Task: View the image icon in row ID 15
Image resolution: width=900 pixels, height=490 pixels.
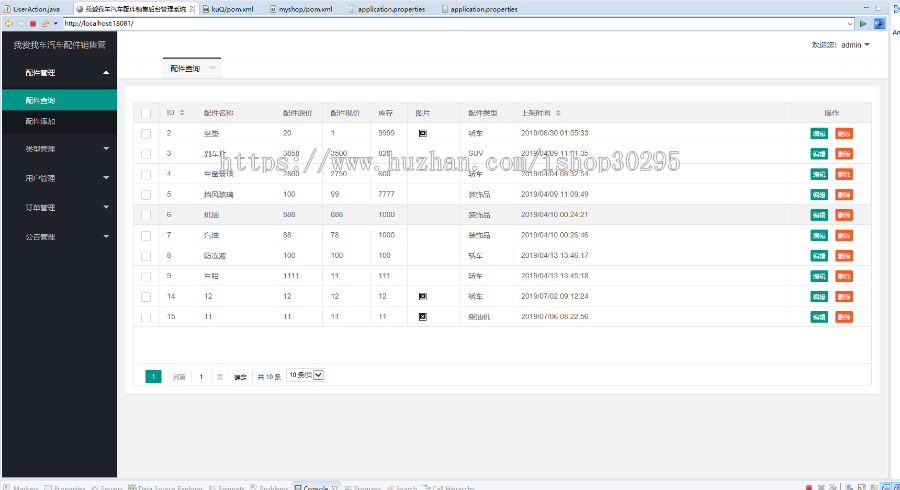Action: coord(423,317)
